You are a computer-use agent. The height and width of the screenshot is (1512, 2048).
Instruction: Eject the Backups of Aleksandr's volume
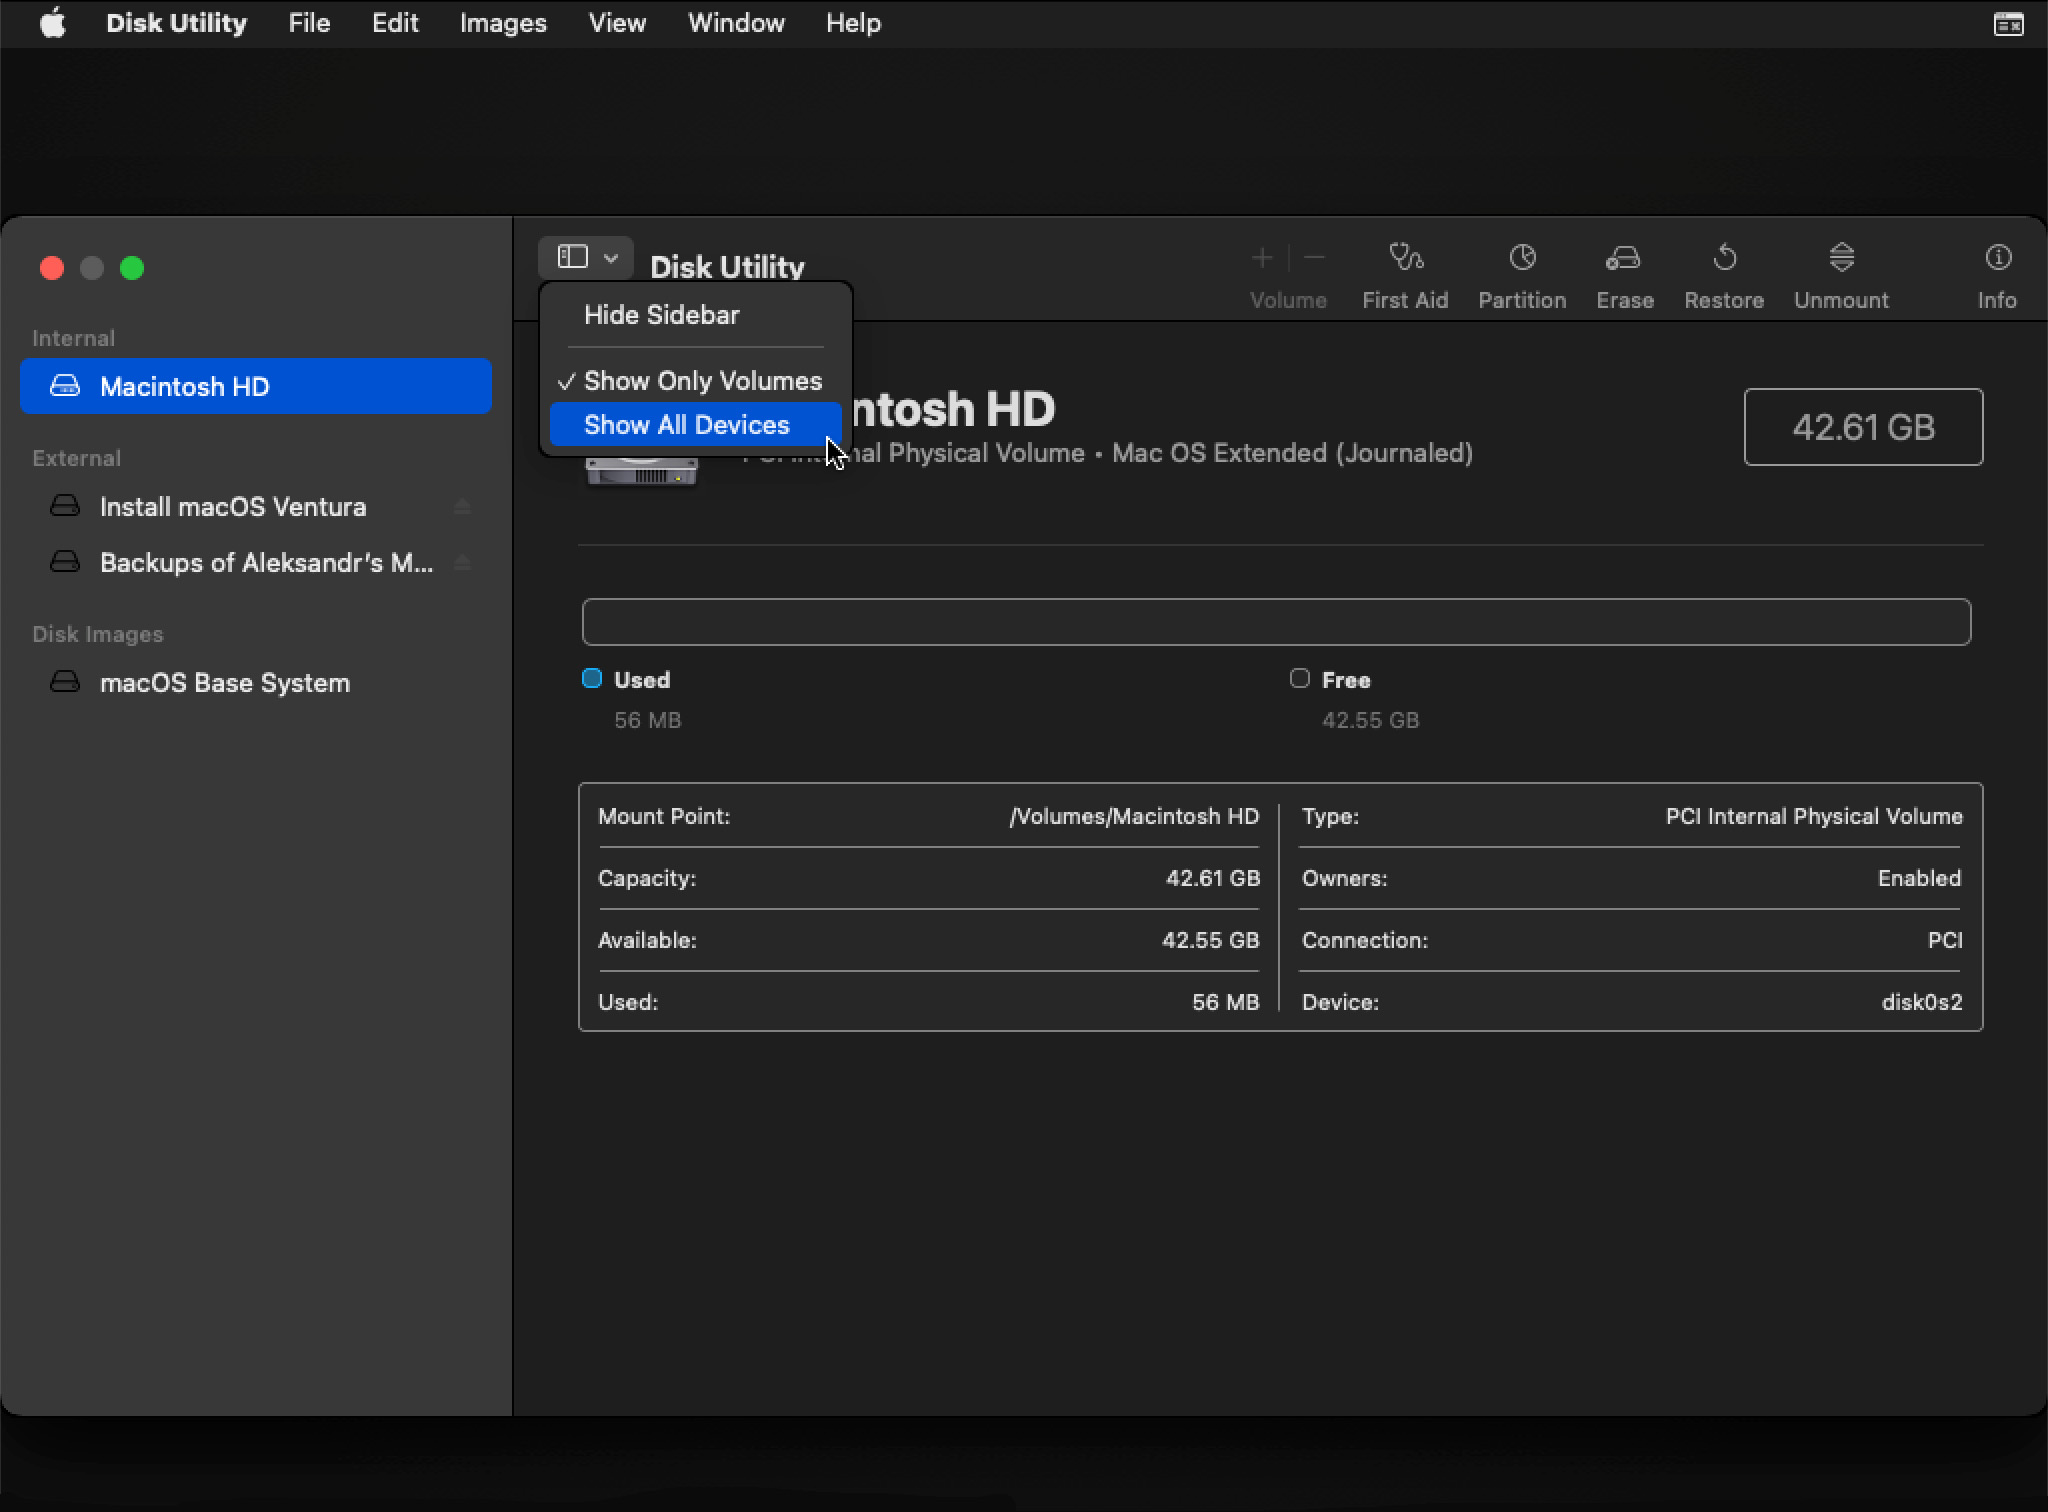tap(462, 563)
